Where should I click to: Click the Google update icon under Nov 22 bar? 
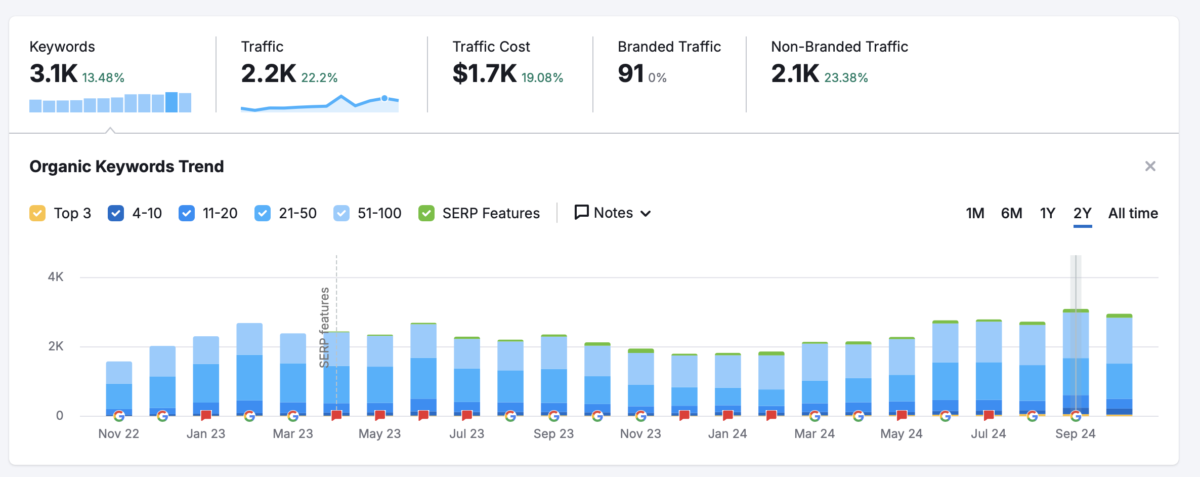119,415
